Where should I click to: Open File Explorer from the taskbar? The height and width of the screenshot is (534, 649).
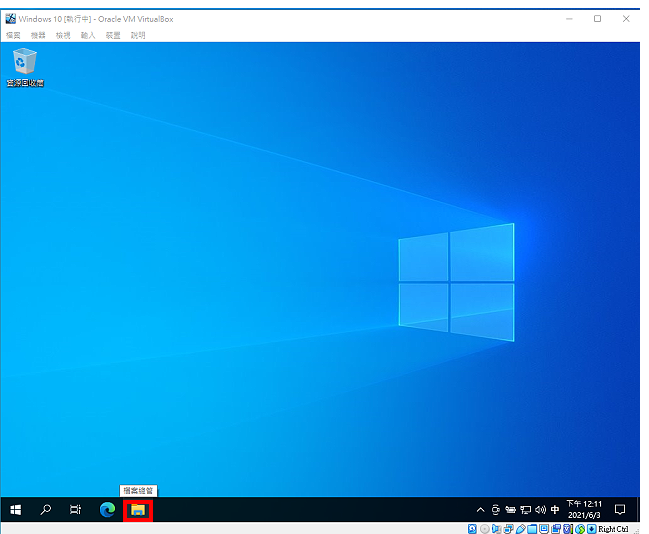click(138, 510)
